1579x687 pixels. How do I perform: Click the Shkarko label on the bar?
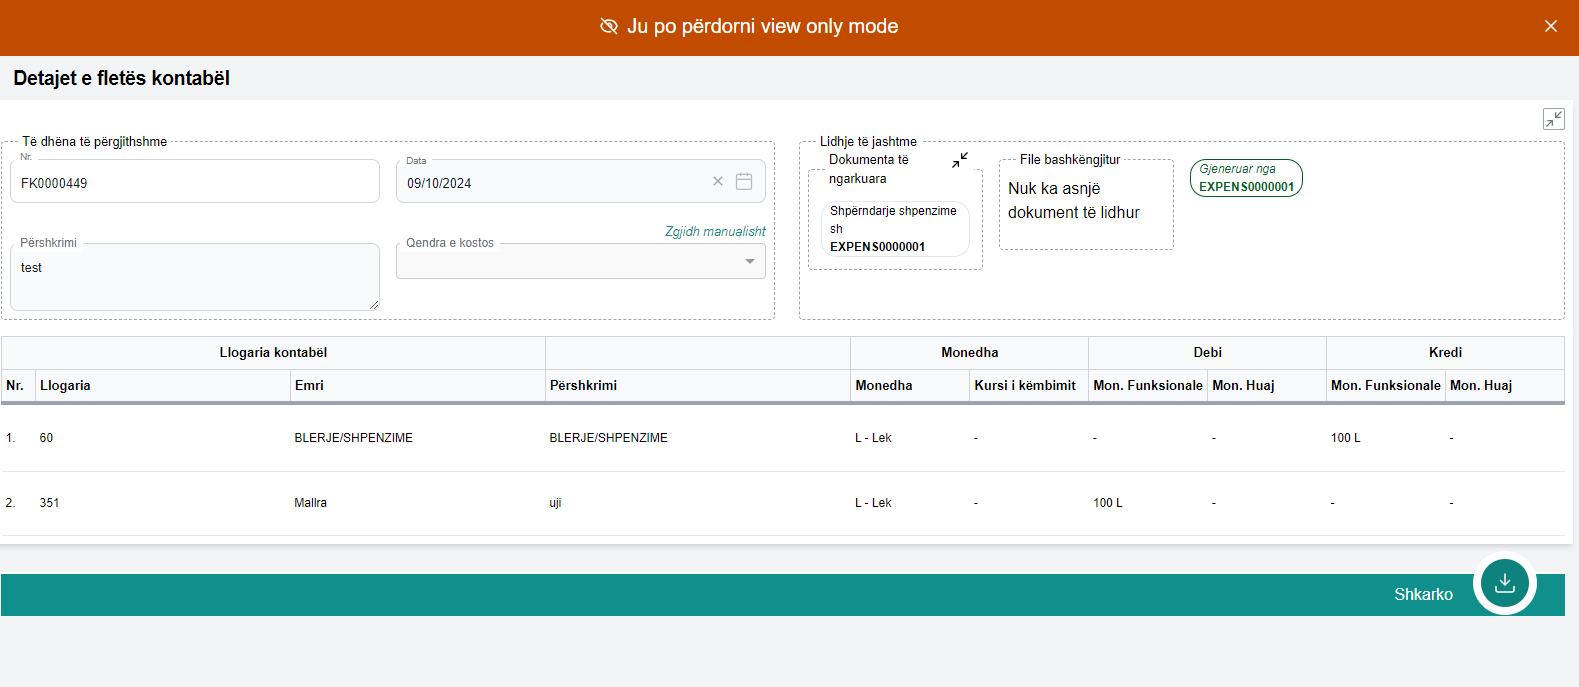(1423, 594)
